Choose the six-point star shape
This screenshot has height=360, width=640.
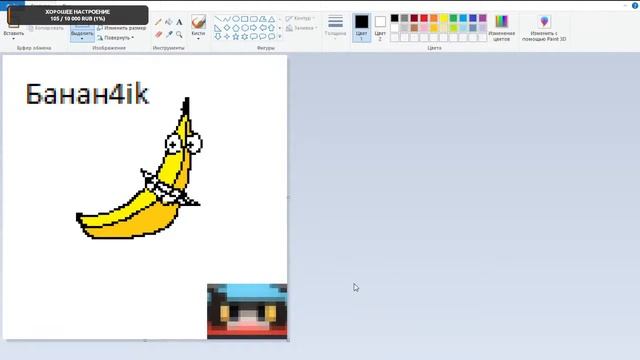[x=244, y=37]
